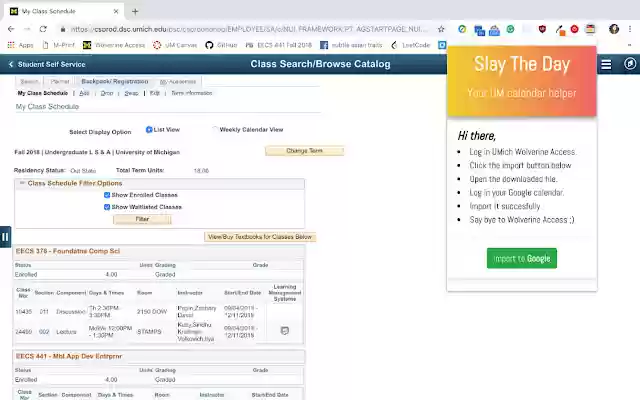Screen dimensions: 640x400
Task: Click the site lock icon in address bar
Action: pos(62,29)
